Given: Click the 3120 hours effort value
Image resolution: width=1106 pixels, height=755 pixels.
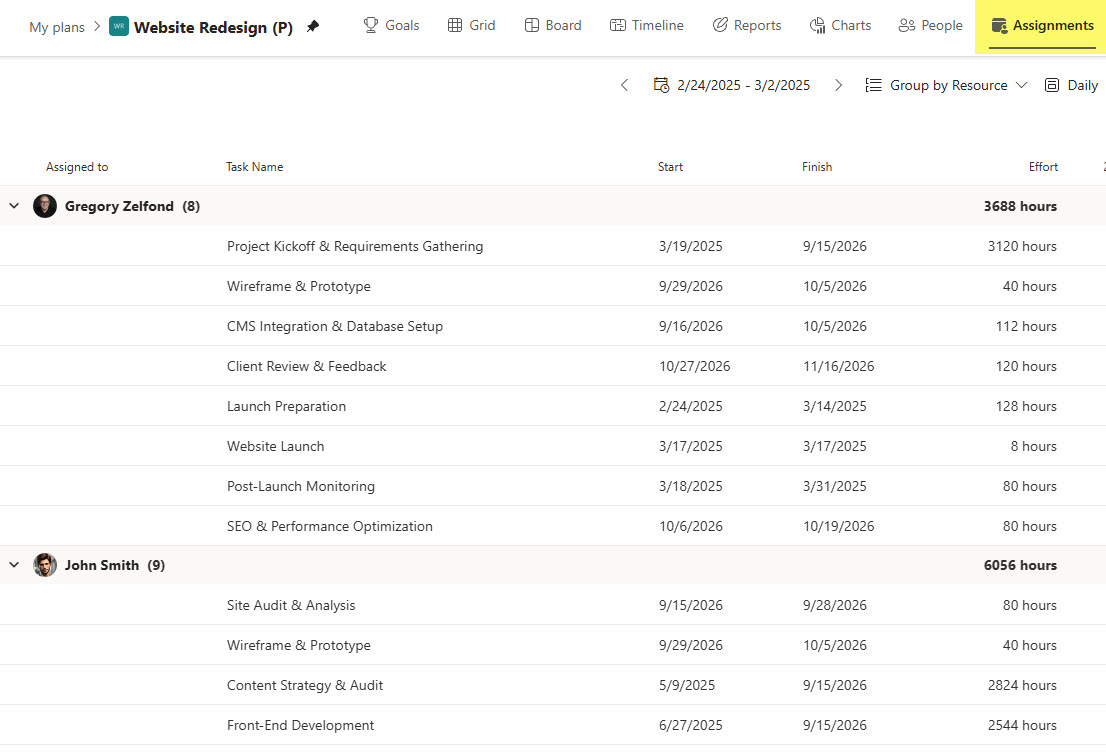Looking at the screenshot, I should (x=1022, y=246).
